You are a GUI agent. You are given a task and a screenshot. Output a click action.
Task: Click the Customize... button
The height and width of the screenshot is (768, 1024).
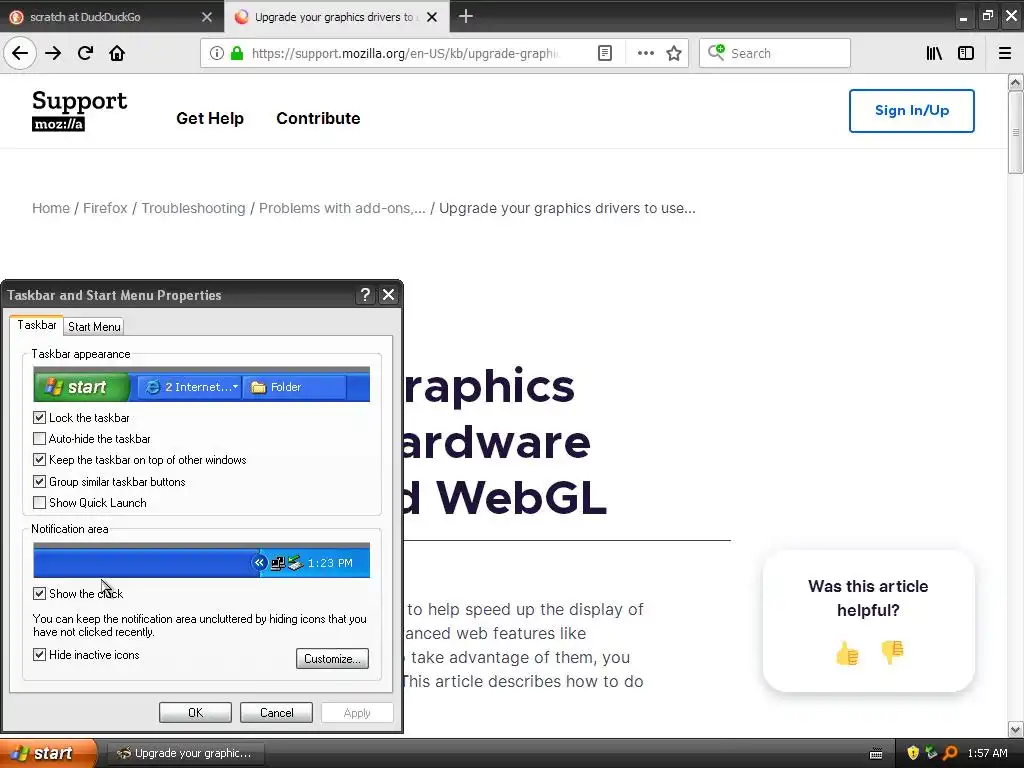point(332,658)
